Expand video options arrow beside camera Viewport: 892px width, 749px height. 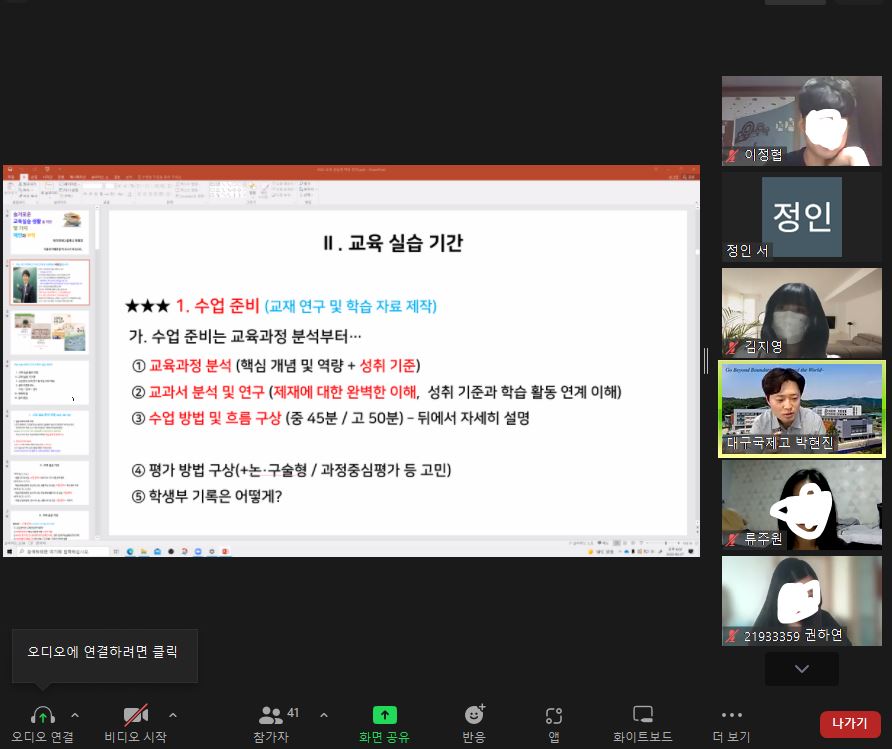click(173, 715)
